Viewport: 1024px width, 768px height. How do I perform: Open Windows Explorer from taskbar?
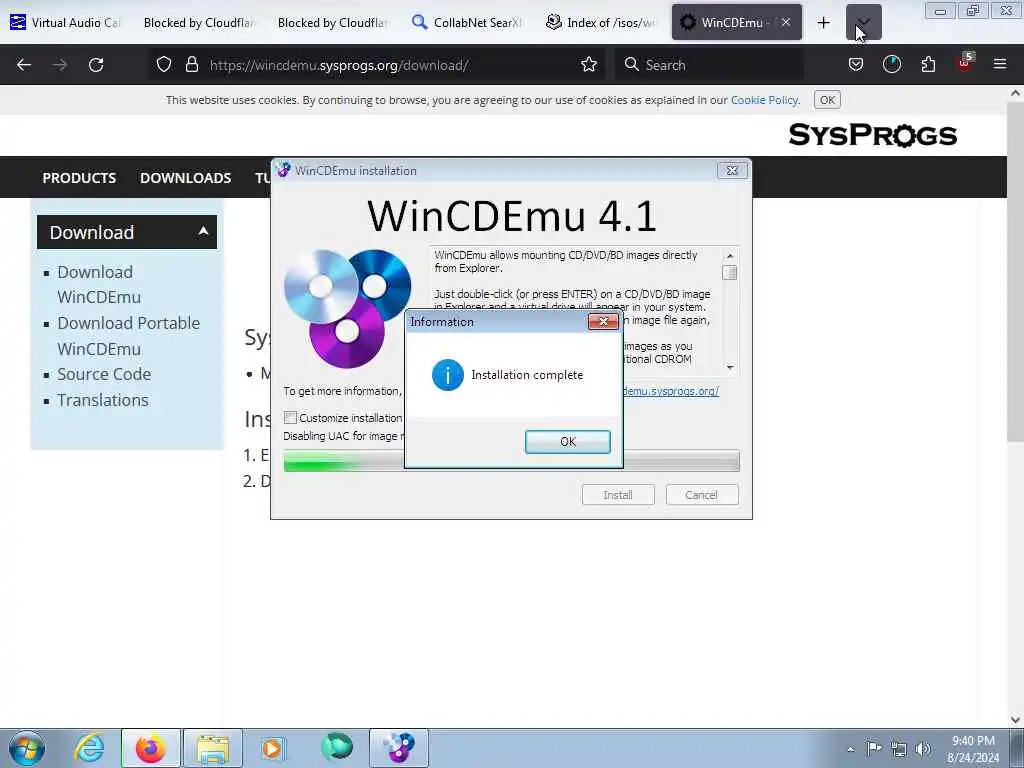213,748
